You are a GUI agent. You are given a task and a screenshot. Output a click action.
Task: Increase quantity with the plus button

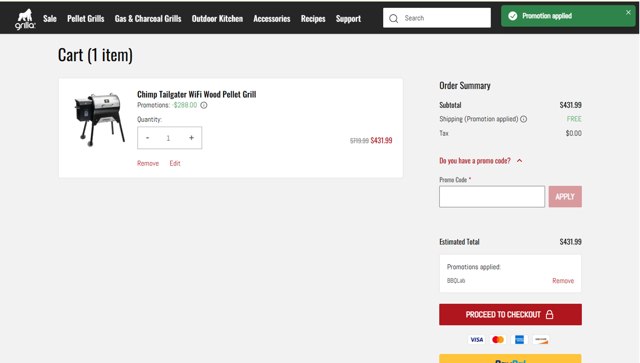tap(191, 138)
